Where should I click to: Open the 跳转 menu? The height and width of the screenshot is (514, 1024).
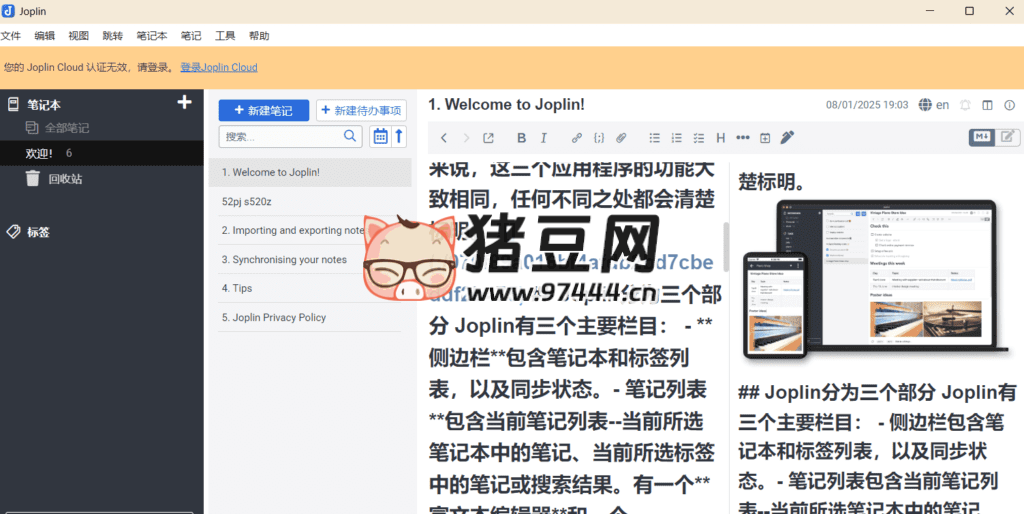pyautogui.click(x=112, y=36)
